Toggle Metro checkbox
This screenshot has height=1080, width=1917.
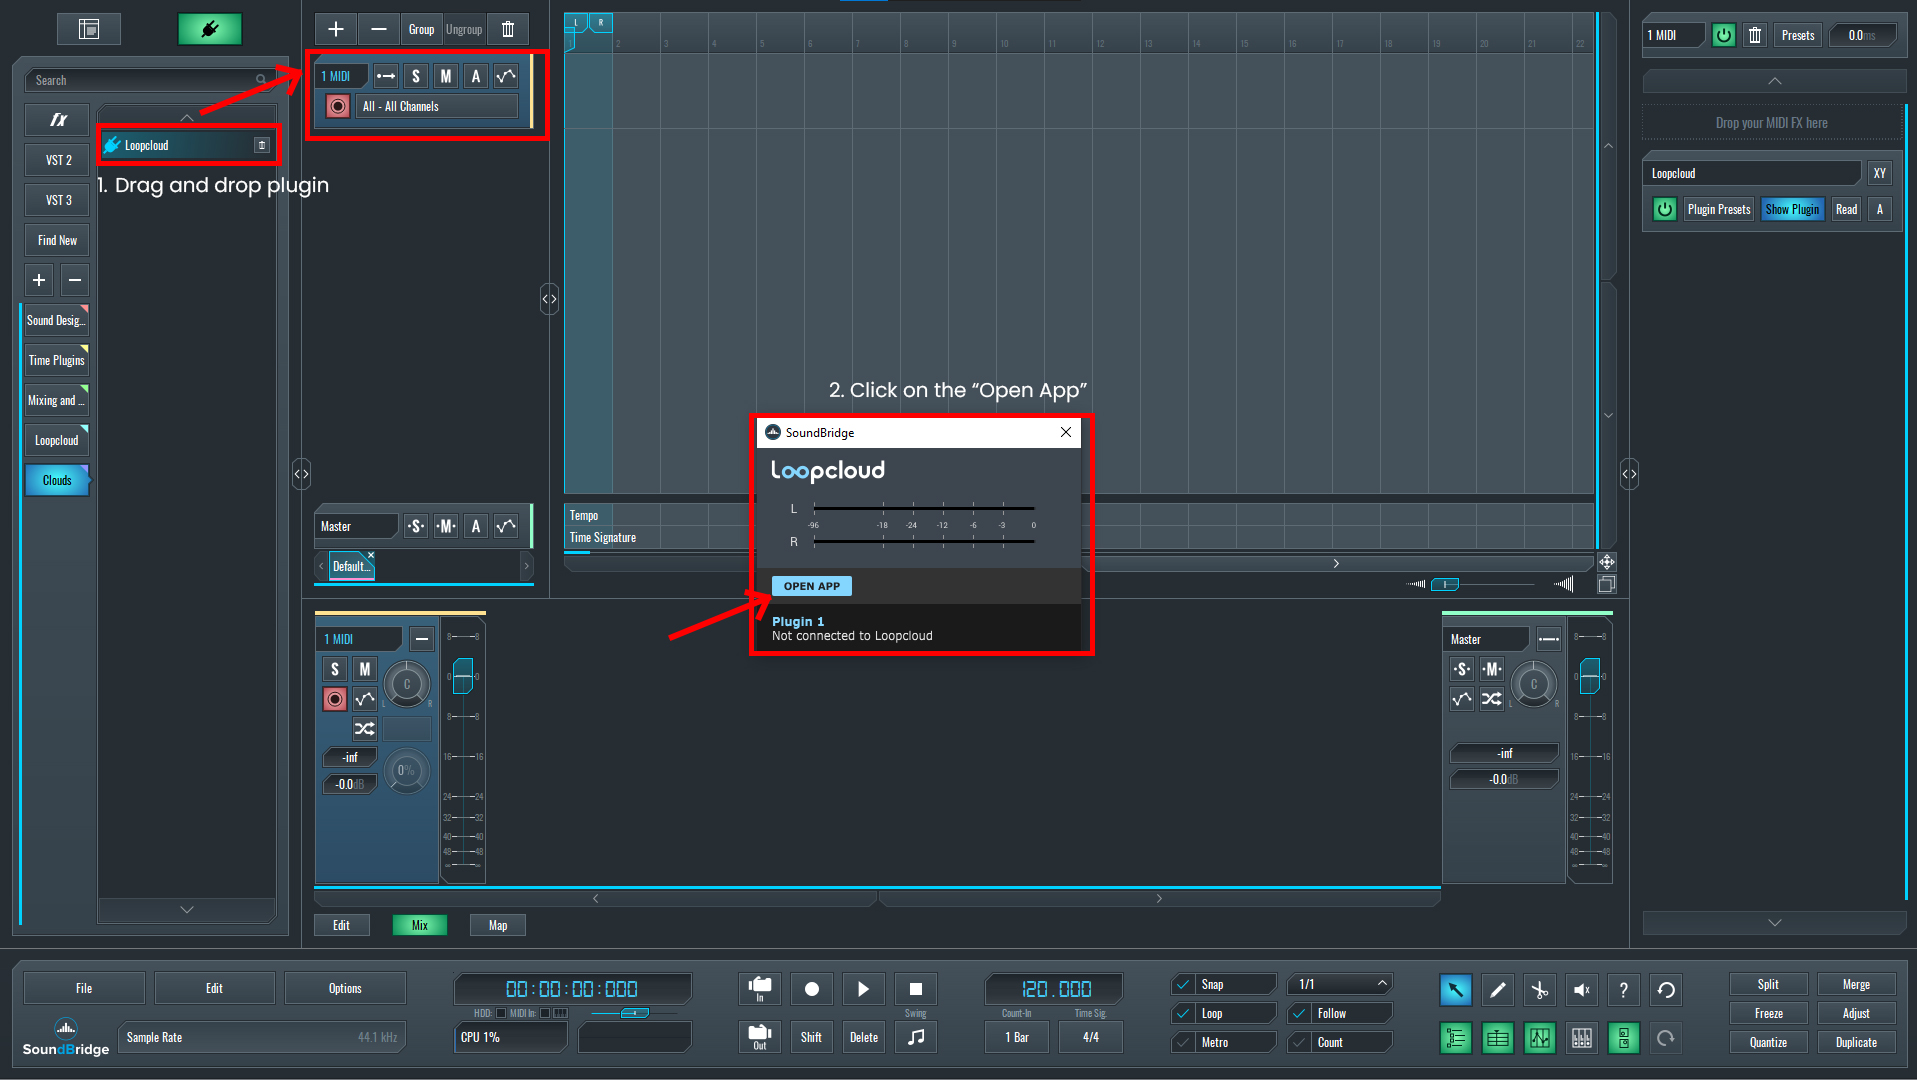(x=1184, y=1042)
